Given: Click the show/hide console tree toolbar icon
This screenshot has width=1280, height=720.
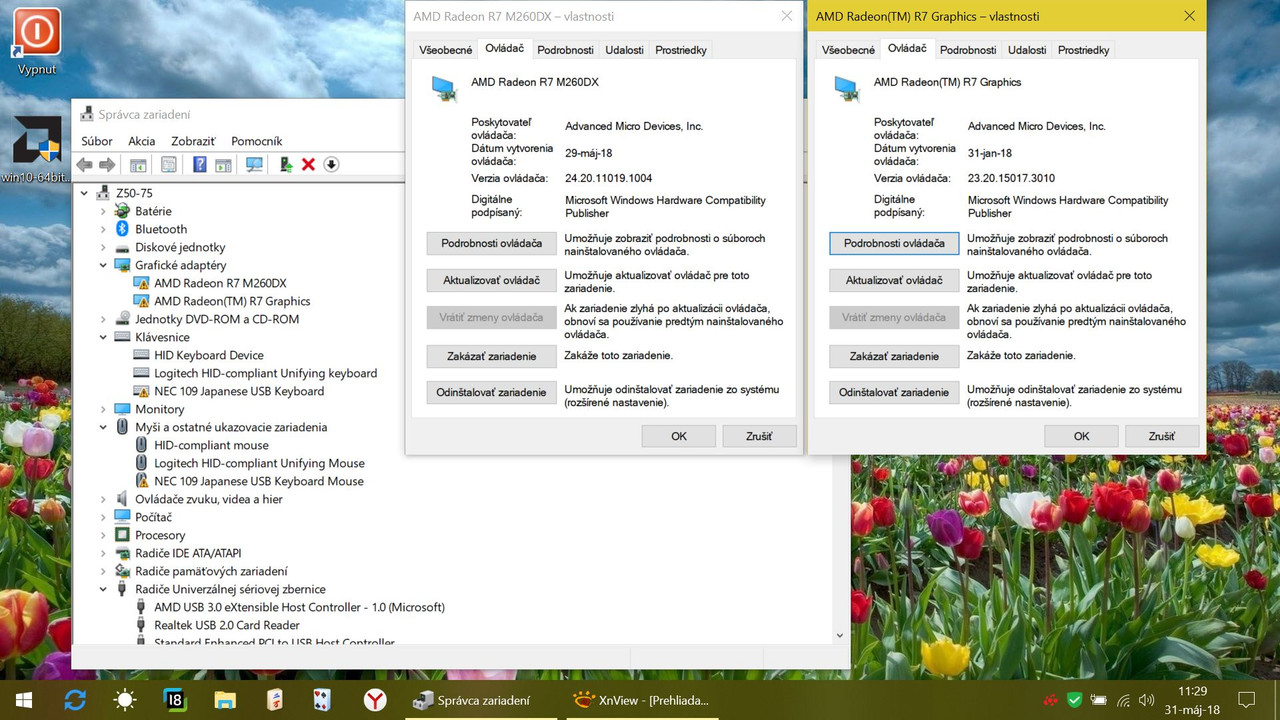Looking at the screenshot, I should 138,165.
